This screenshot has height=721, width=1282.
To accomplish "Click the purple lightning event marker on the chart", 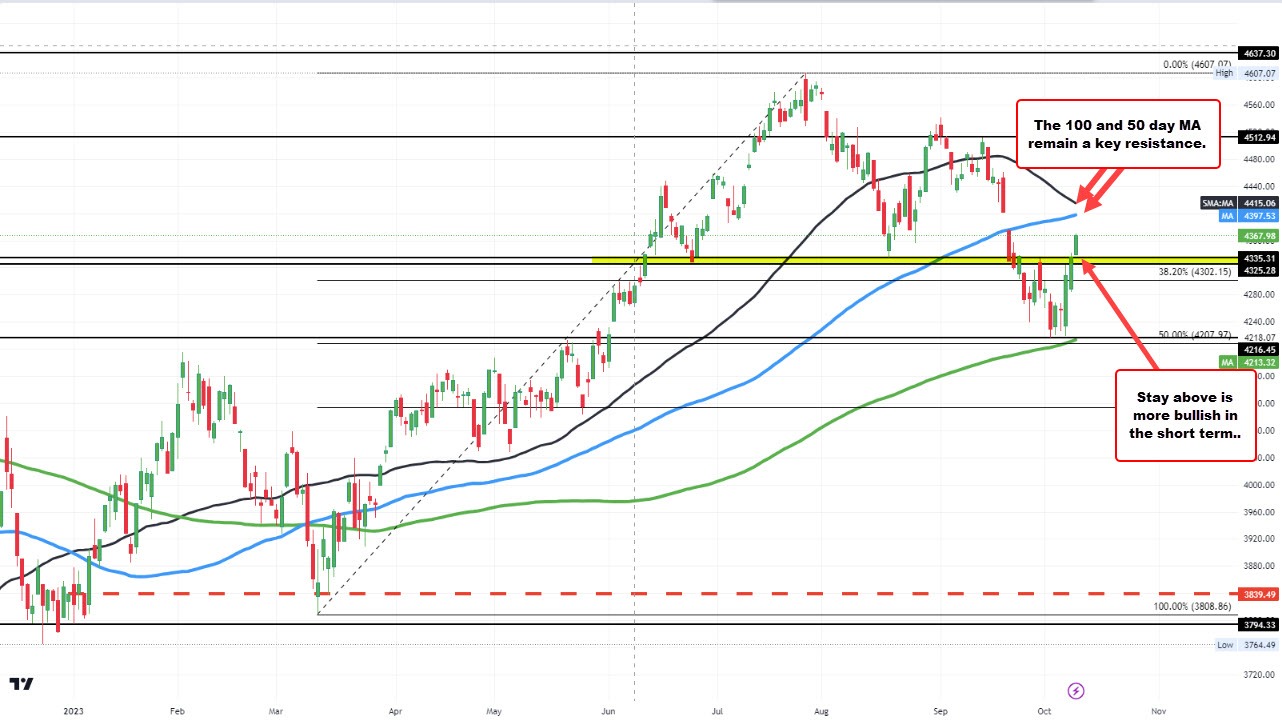I will (x=1074, y=690).
